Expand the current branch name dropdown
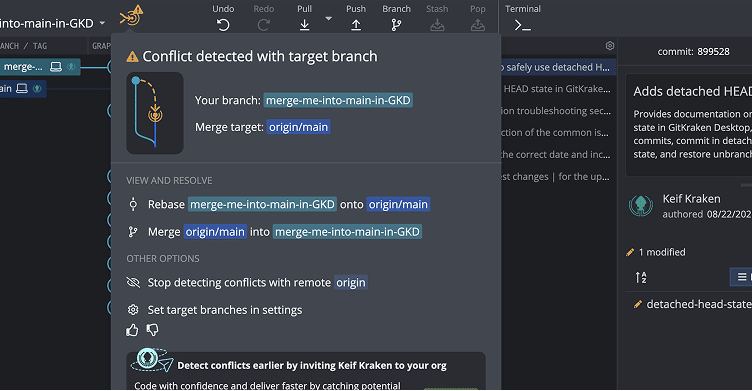 pos(102,23)
